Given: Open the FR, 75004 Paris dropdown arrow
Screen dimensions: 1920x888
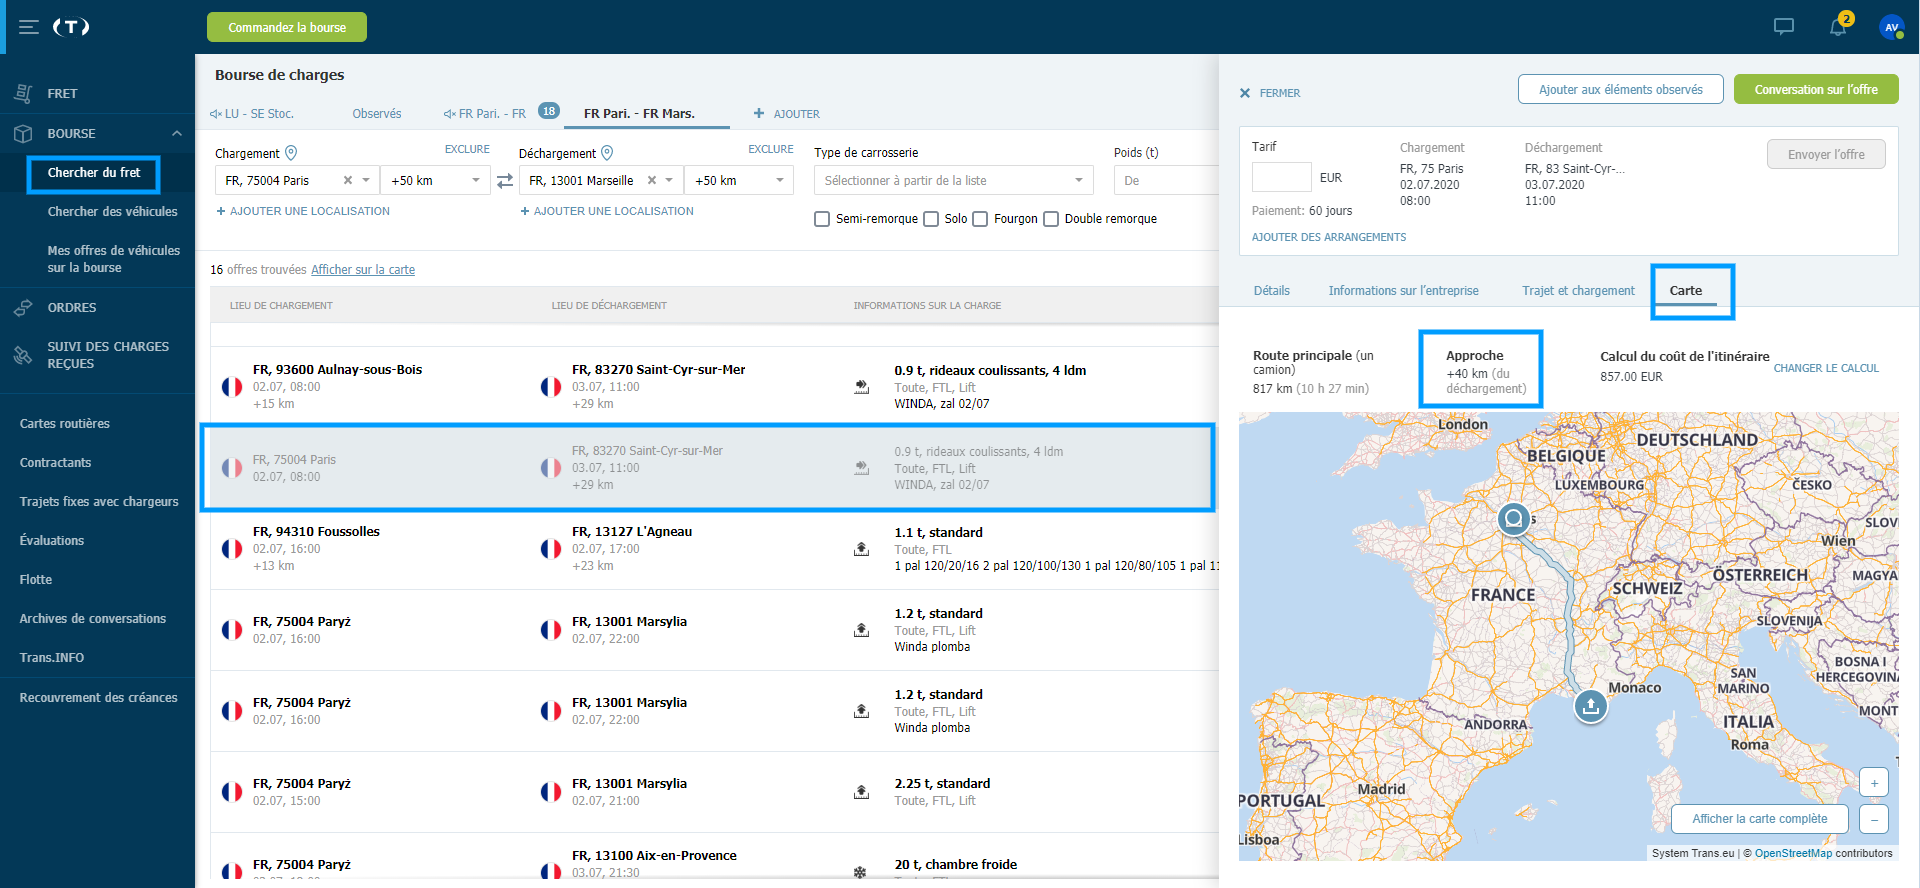Looking at the screenshot, I should tap(366, 180).
